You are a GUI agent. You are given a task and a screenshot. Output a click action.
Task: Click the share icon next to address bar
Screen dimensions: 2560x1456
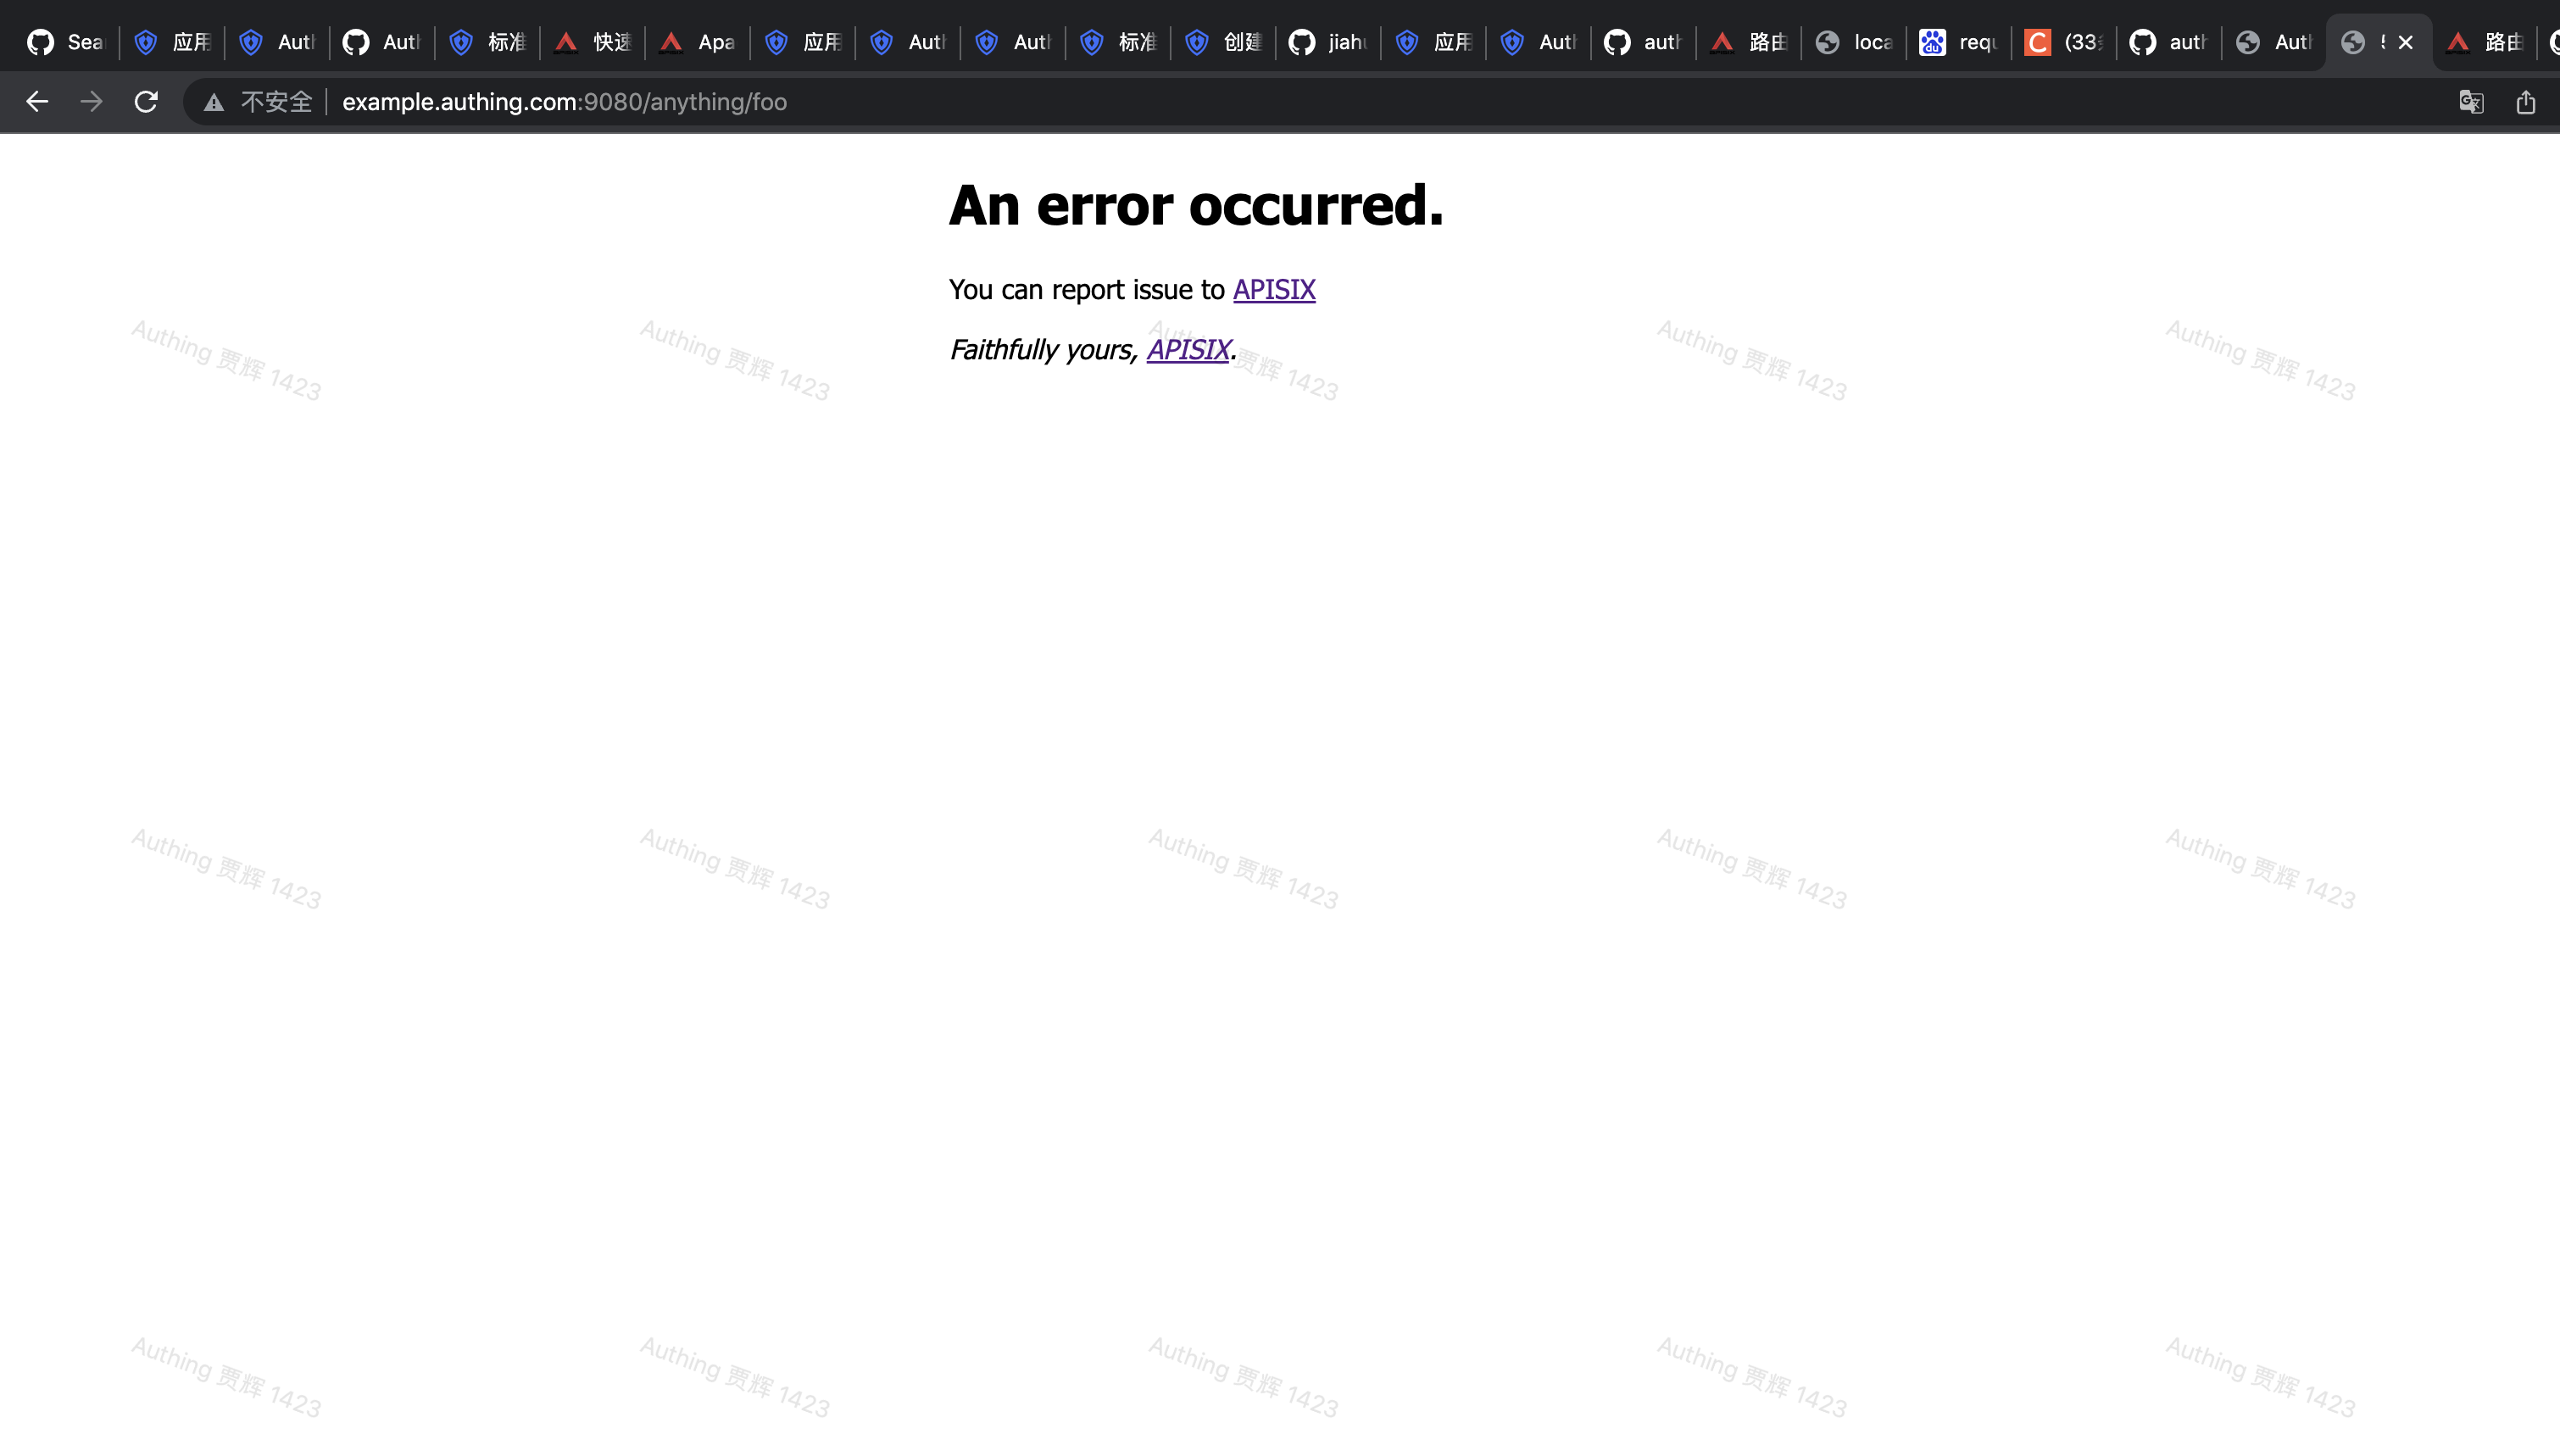pyautogui.click(x=2526, y=101)
